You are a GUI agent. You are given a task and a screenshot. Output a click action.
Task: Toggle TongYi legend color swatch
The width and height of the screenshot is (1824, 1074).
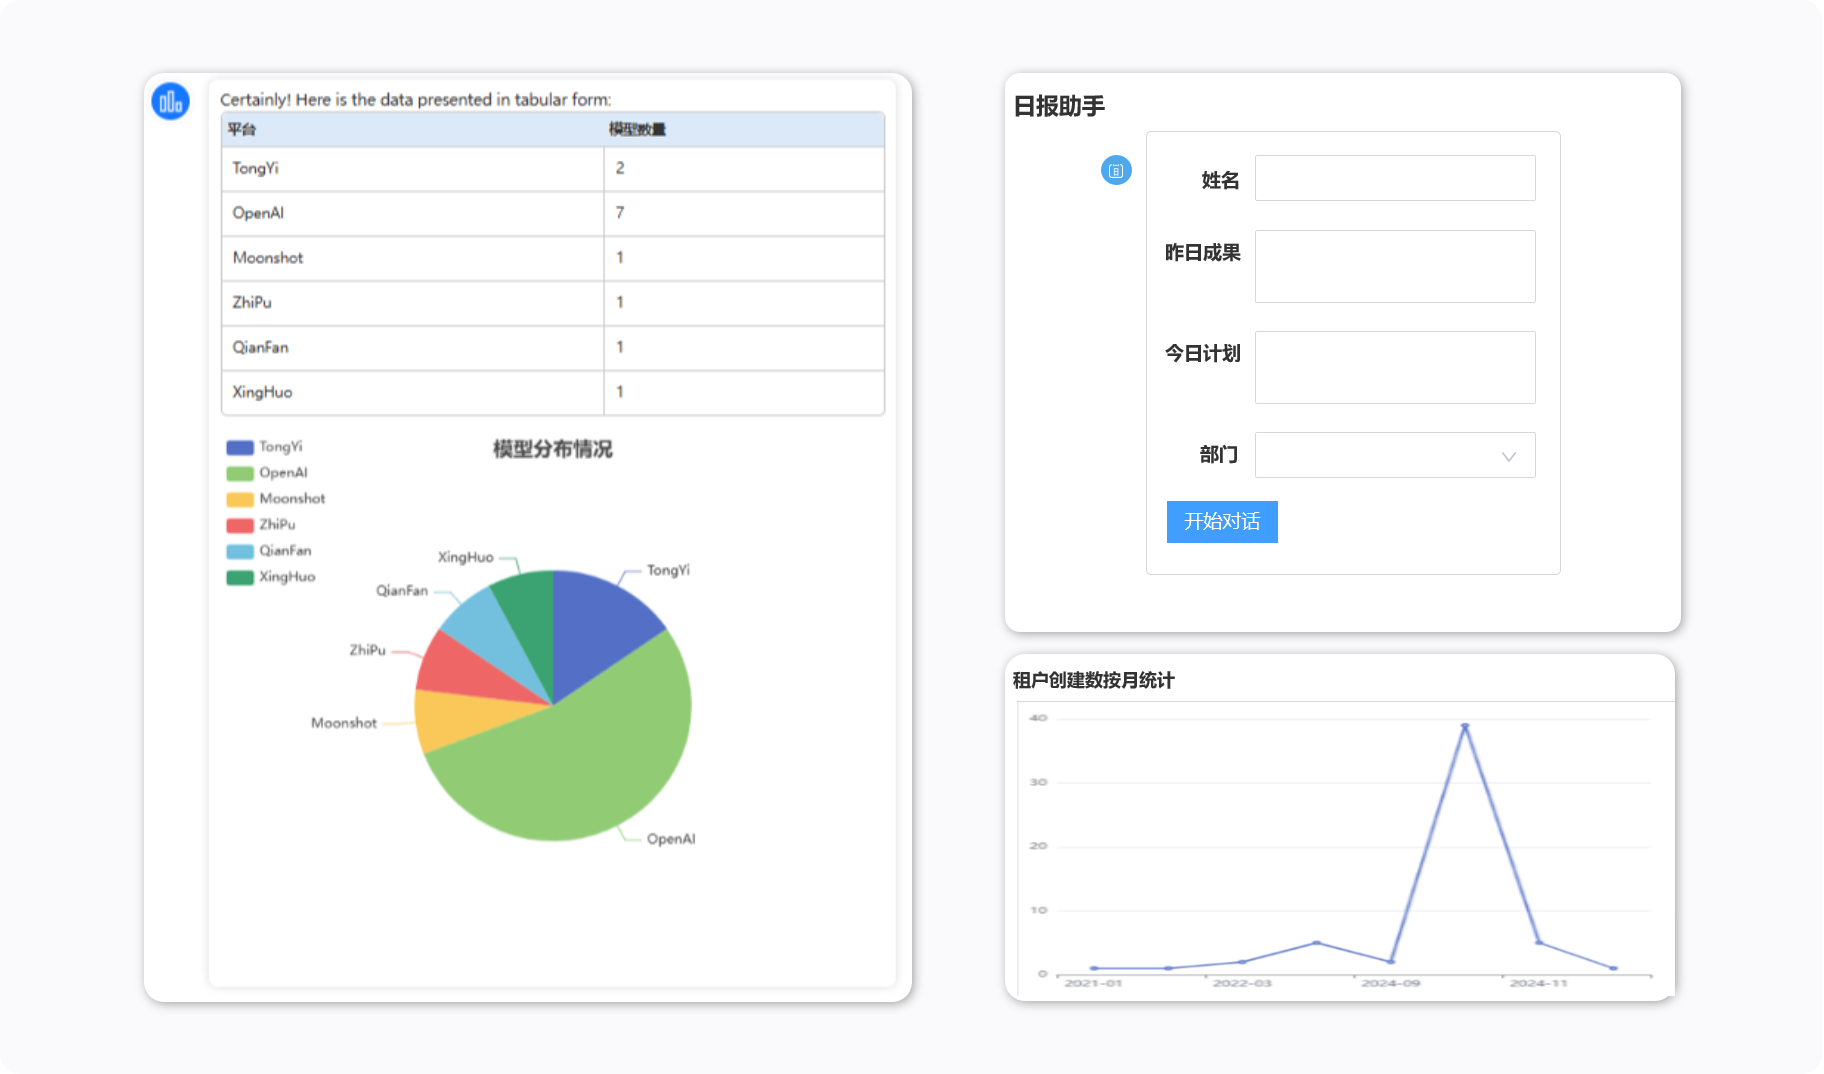click(240, 447)
